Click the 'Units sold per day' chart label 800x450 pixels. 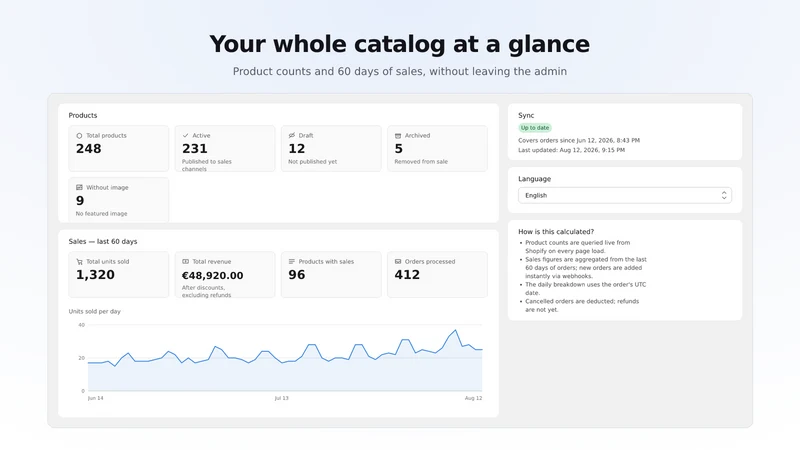95,311
